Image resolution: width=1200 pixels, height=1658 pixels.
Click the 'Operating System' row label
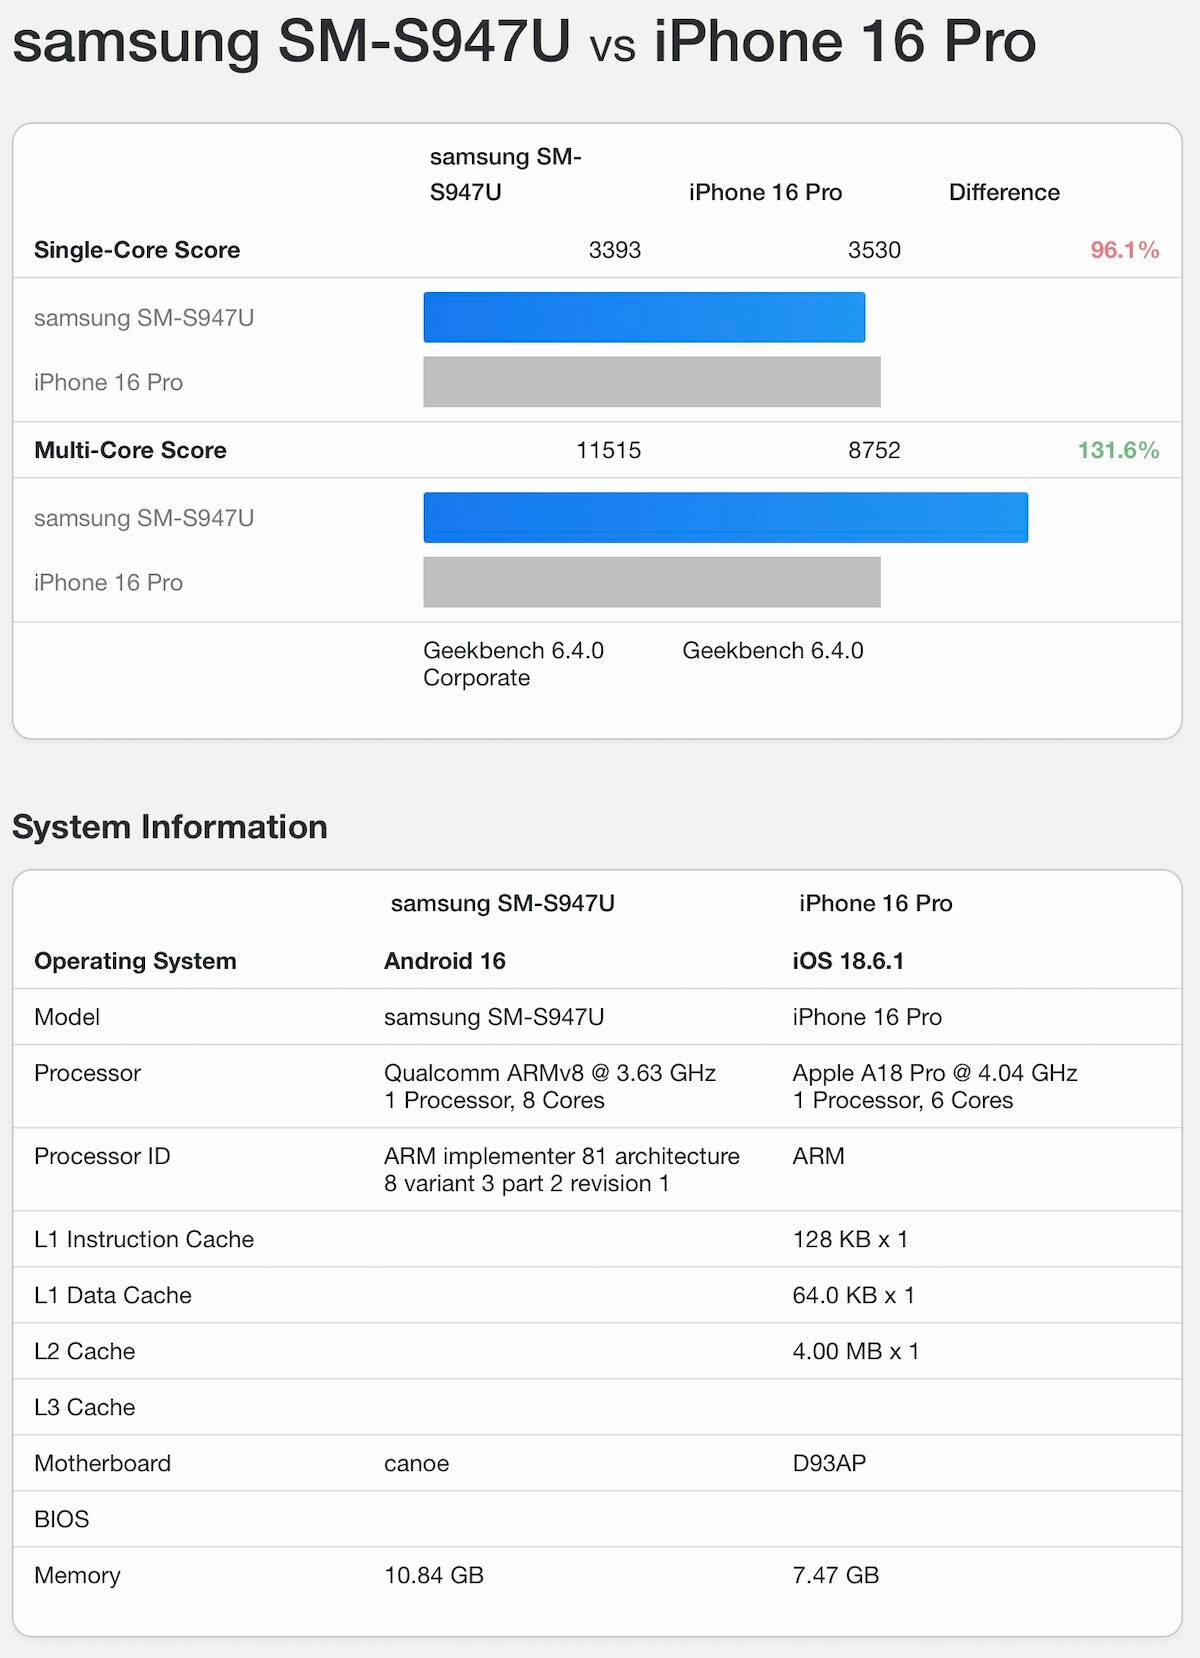135,961
